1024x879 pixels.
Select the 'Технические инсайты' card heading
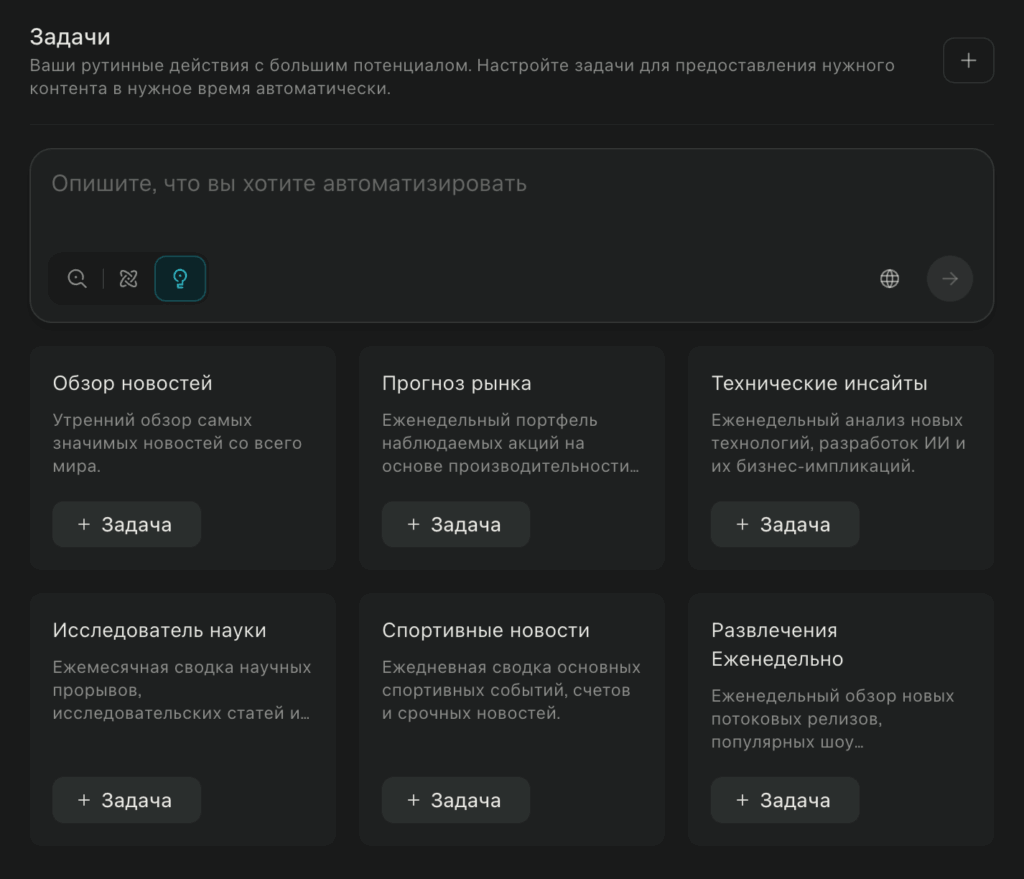click(x=819, y=383)
